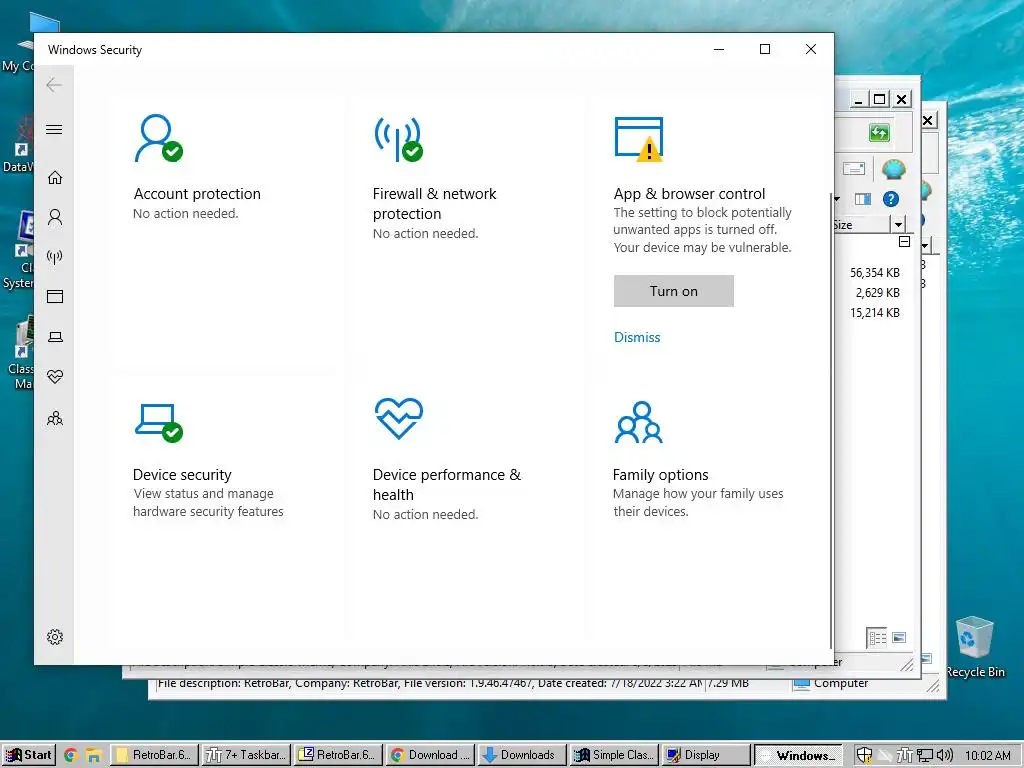Click the Firewall & network protection tile icon
The height and width of the screenshot is (768, 1024).
tap(398, 138)
